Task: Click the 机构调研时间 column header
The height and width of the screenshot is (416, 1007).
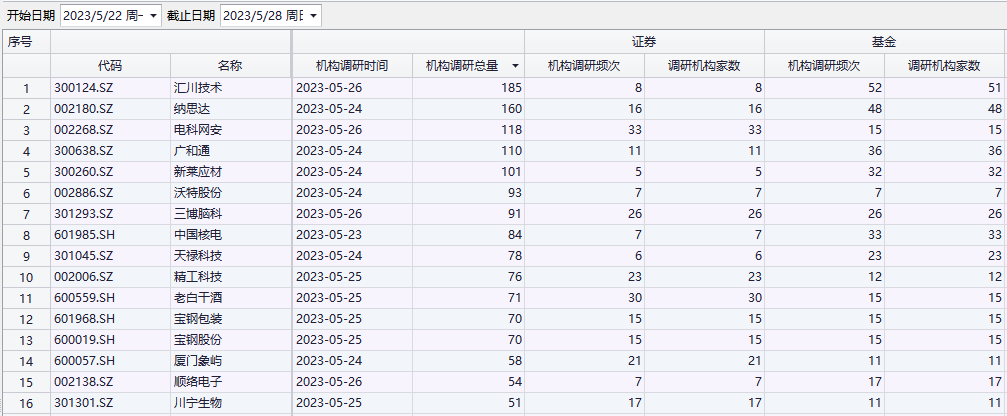Action: [351, 66]
